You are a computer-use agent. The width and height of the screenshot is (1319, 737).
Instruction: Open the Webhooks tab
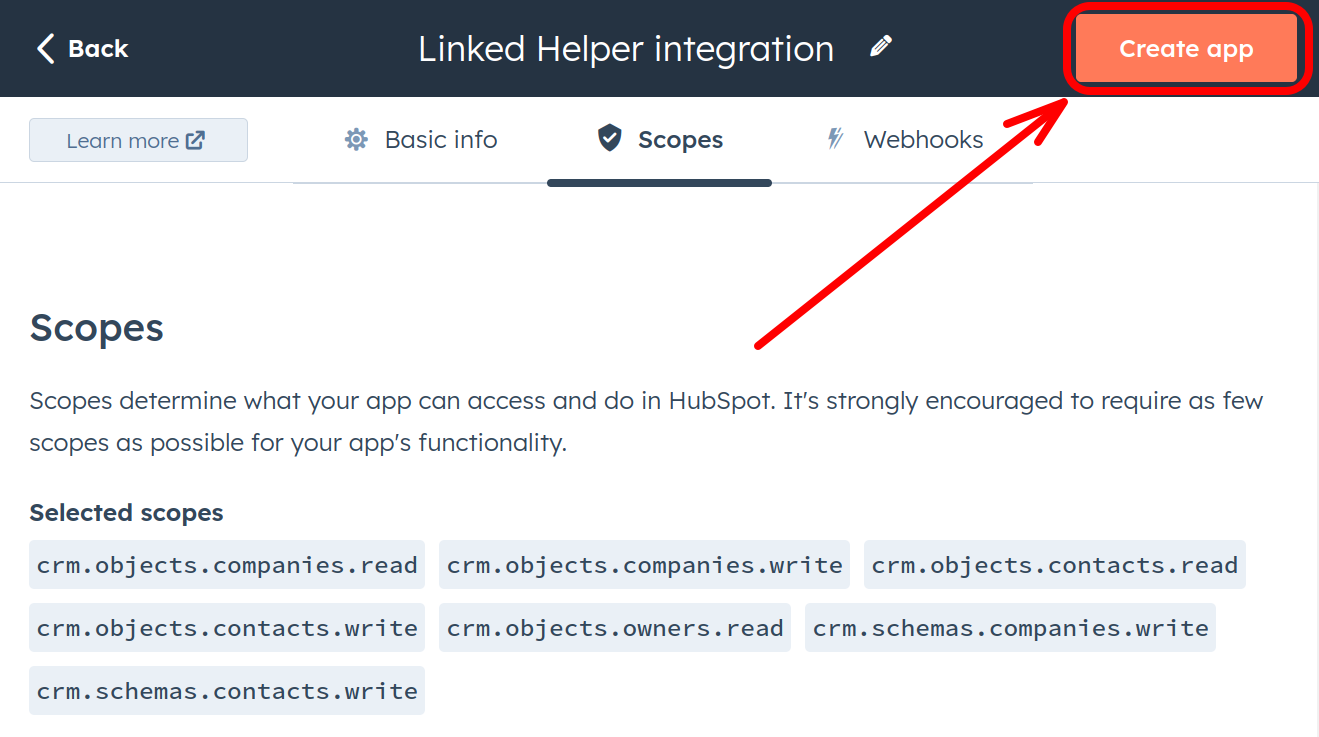pos(905,140)
